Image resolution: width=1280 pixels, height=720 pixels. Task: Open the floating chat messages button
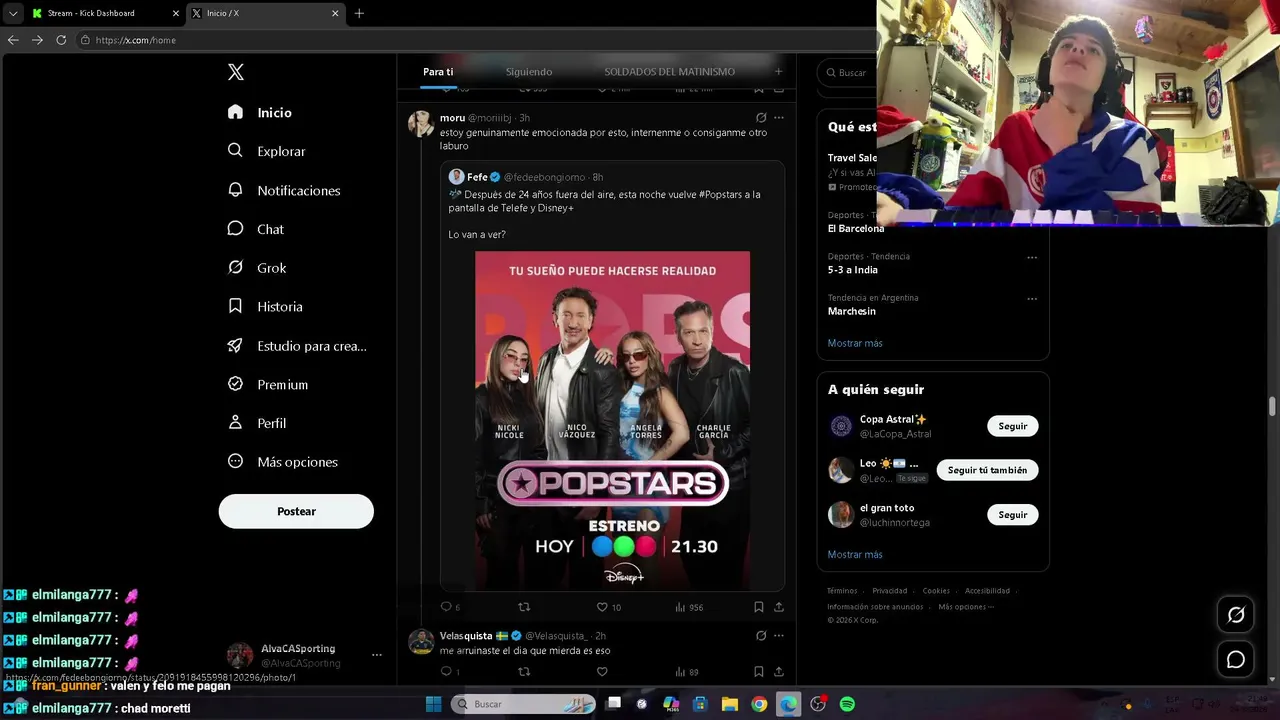coord(1236,660)
